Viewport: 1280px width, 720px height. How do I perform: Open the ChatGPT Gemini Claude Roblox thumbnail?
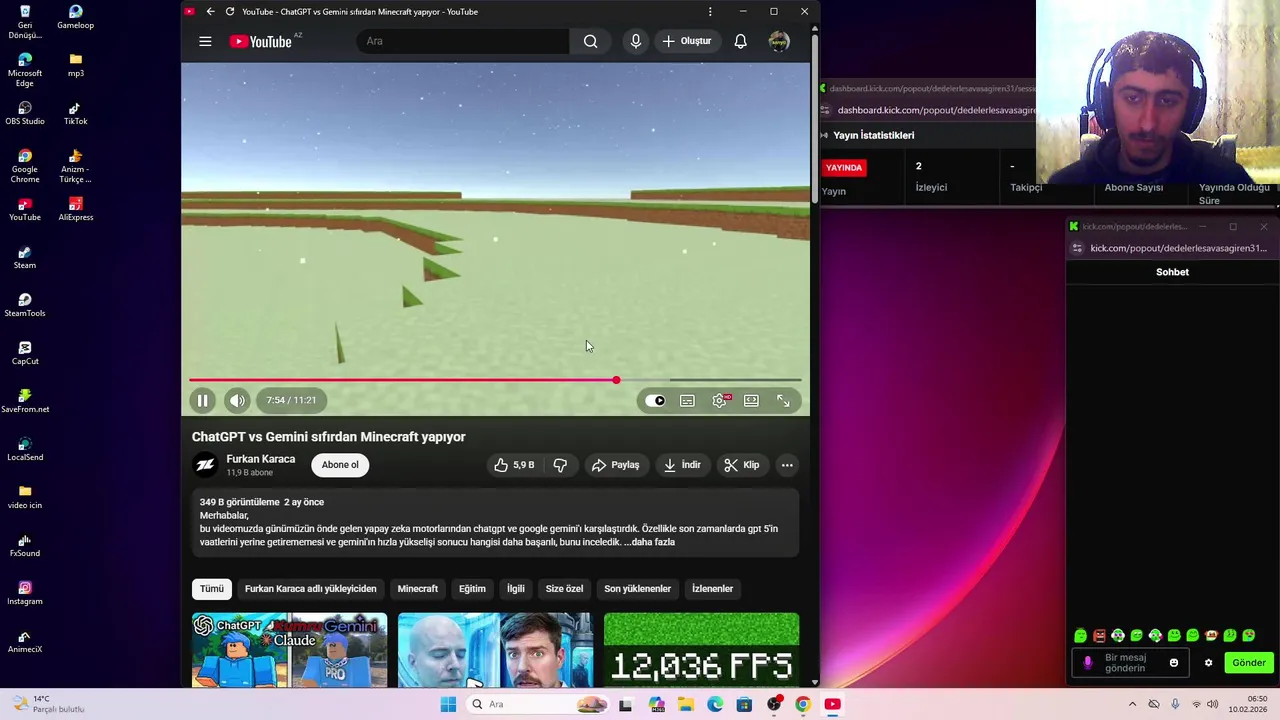(290, 649)
